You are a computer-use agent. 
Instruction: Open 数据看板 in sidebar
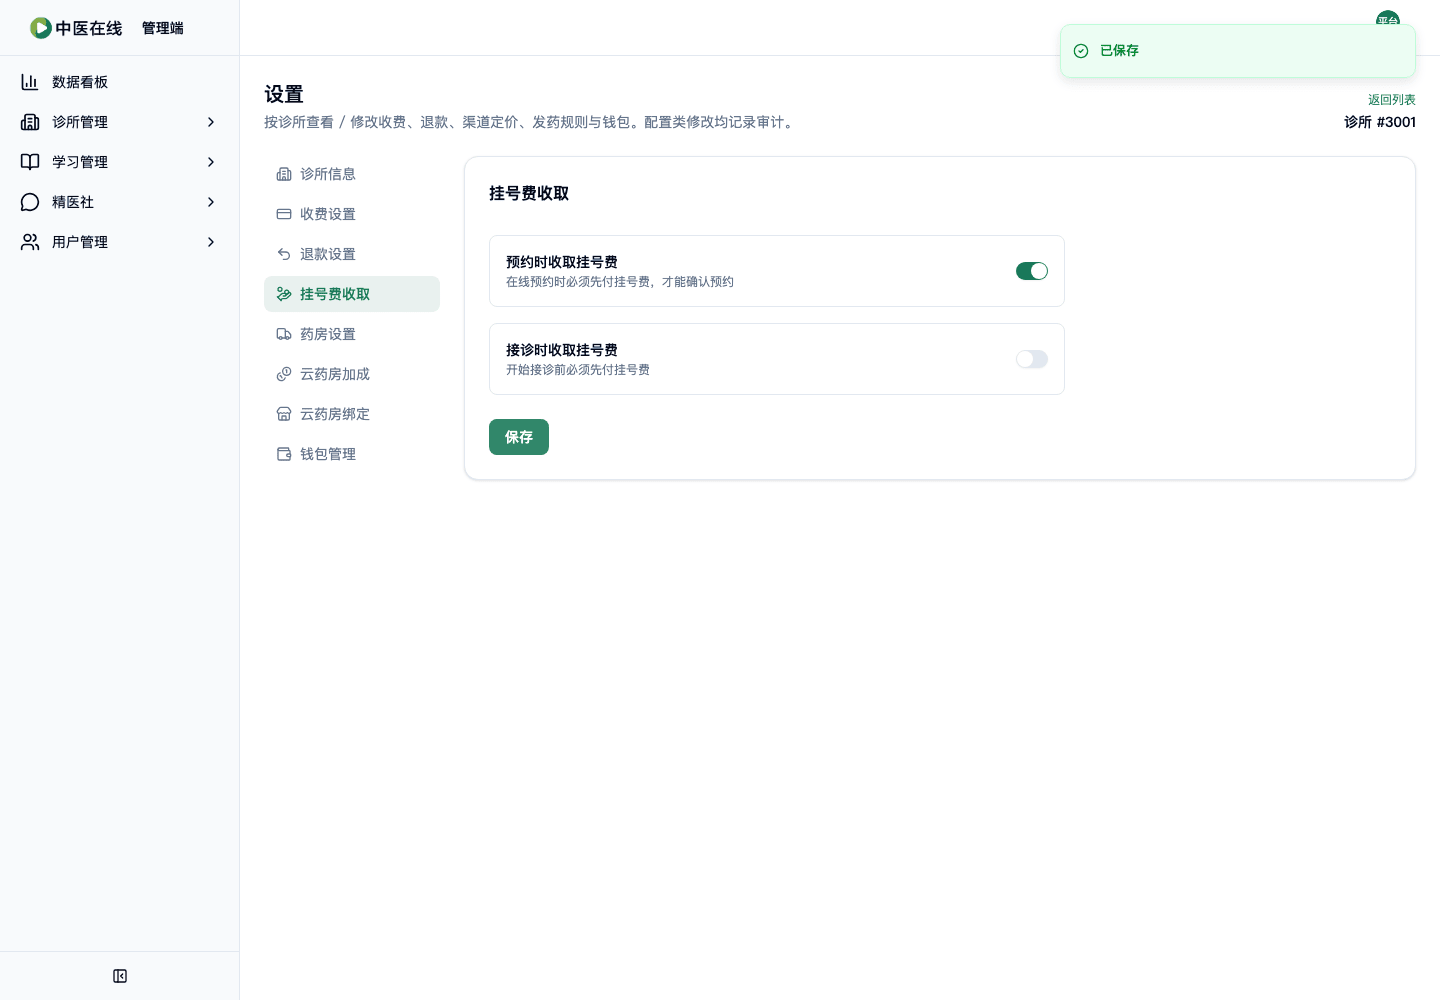[120, 82]
